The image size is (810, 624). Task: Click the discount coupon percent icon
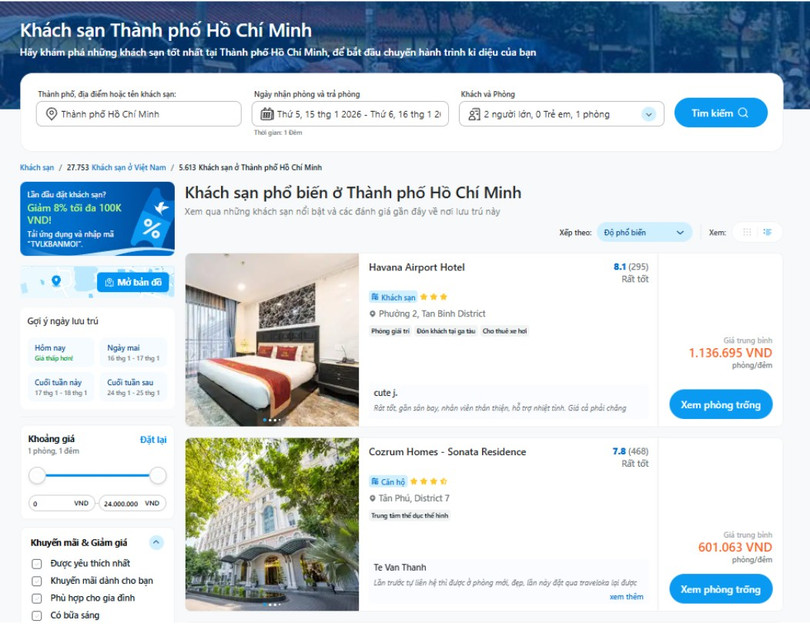[151, 228]
